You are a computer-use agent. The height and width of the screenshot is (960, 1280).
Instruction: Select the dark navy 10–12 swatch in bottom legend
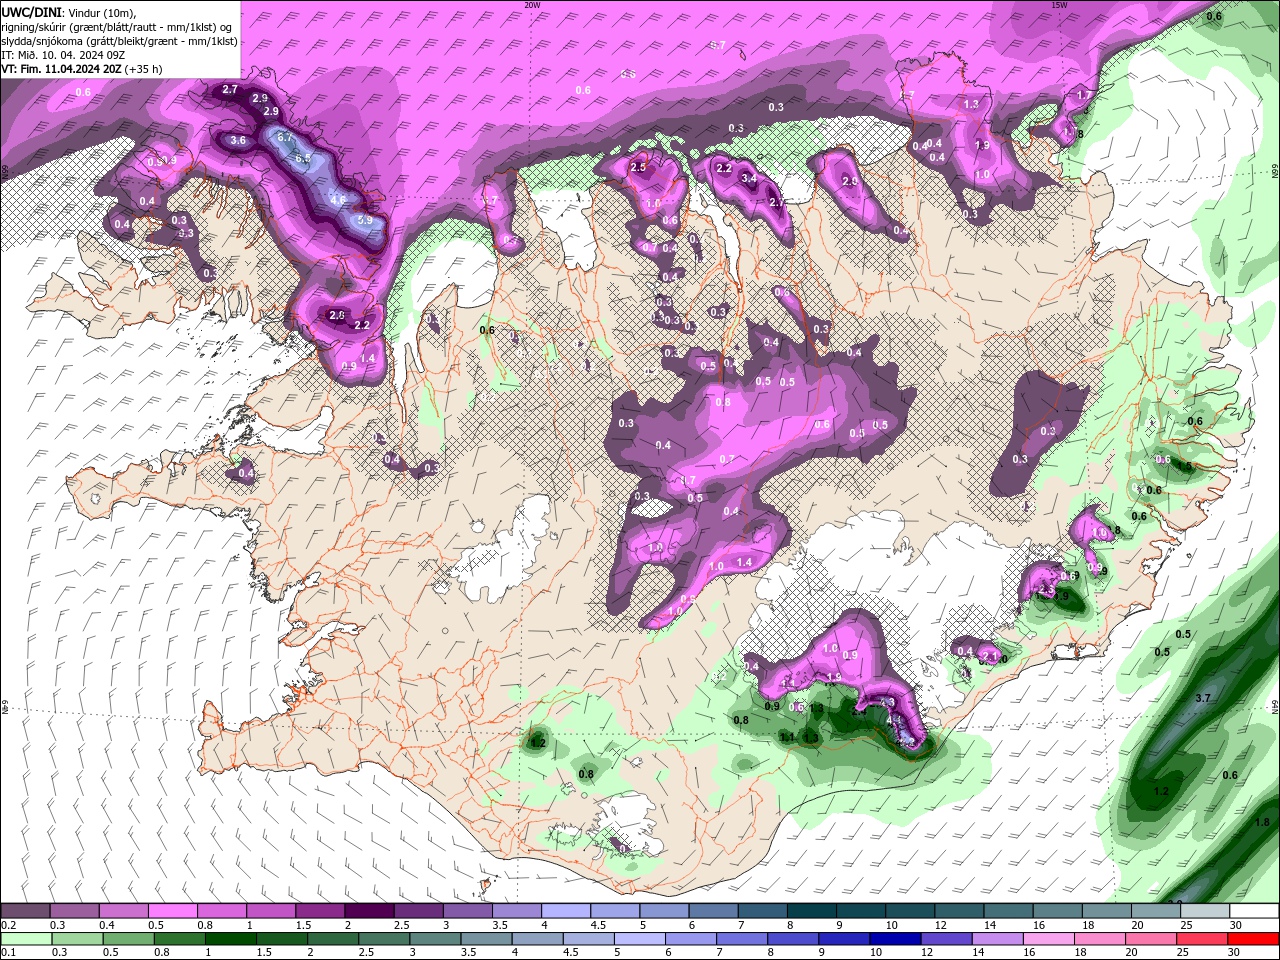896,939
